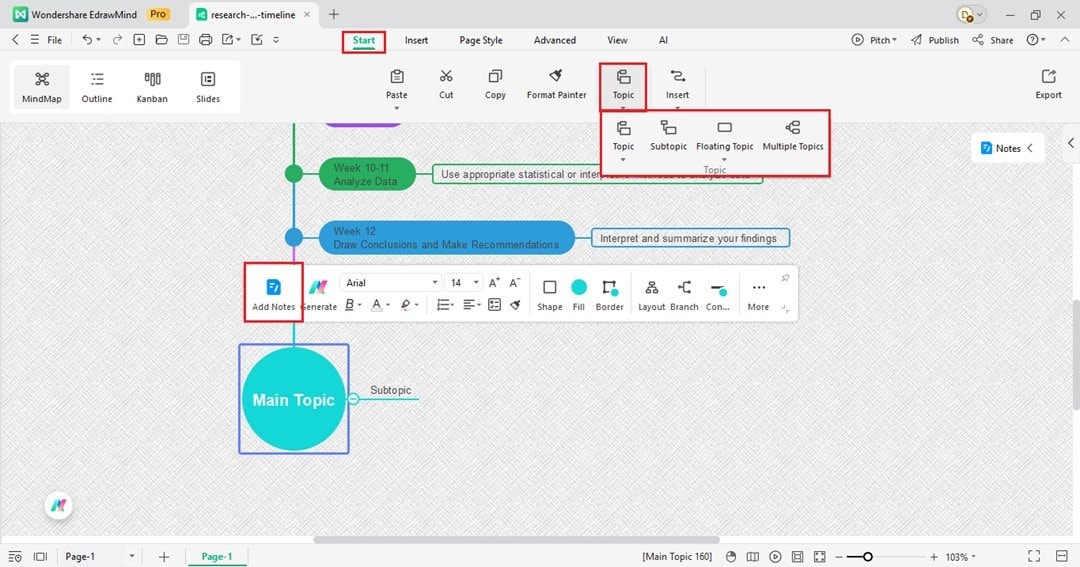1080x567 pixels.
Task: Add a new page with plus button
Action: click(x=164, y=557)
